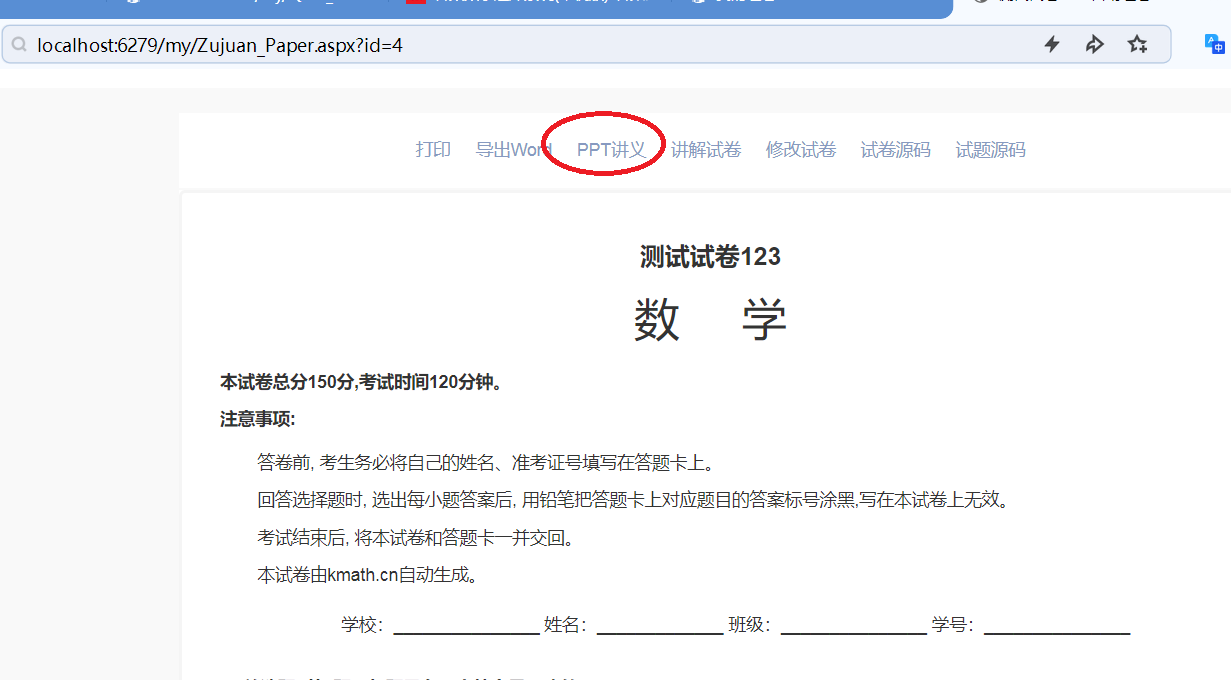Click the bookmark star icon
The width and height of the screenshot is (1231, 680).
coord(1138,44)
